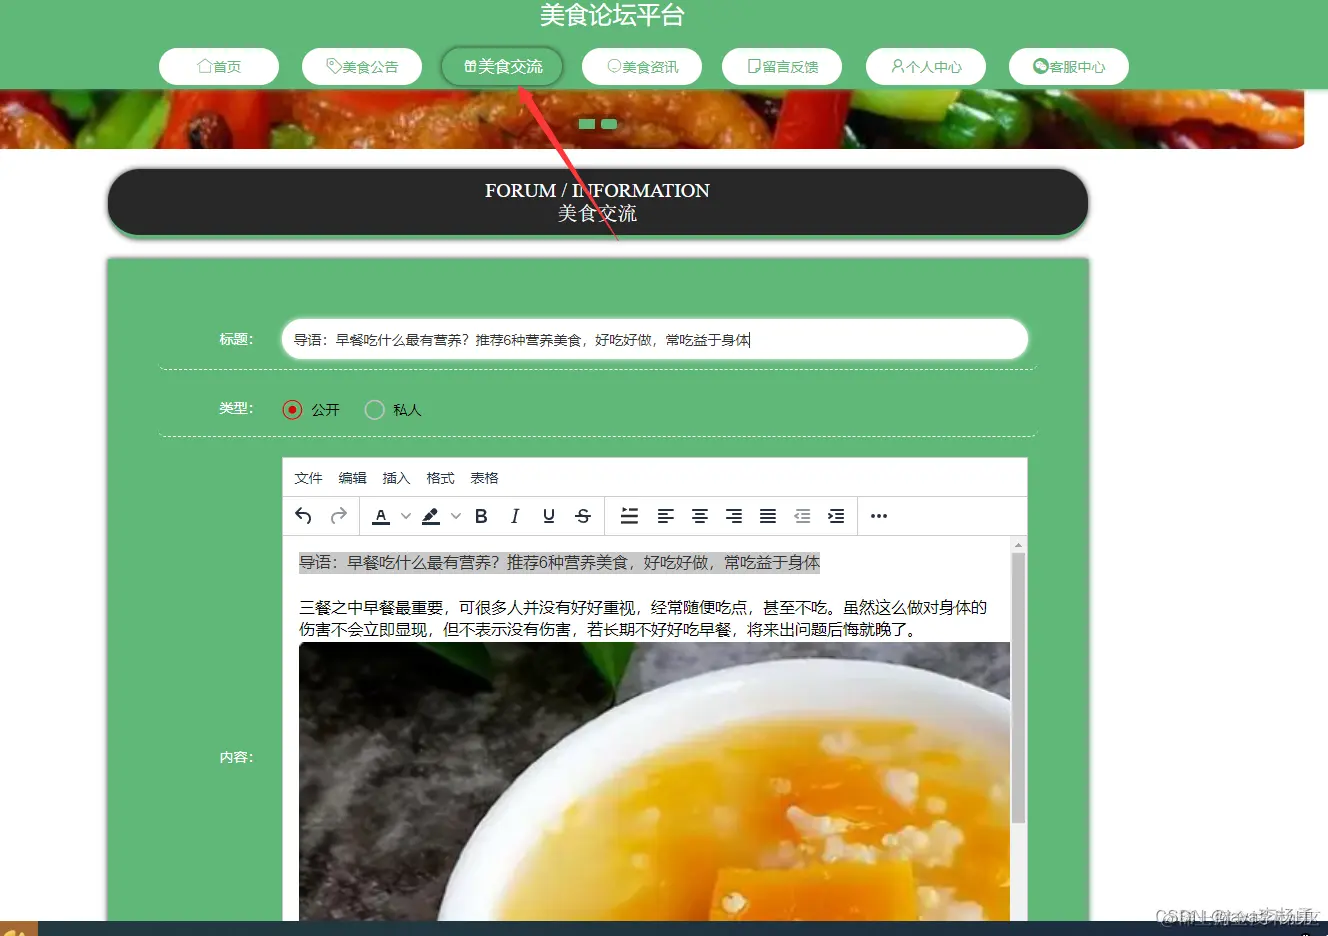Expand text color dropdown arrow
This screenshot has height=936, width=1328.
point(406,516)
